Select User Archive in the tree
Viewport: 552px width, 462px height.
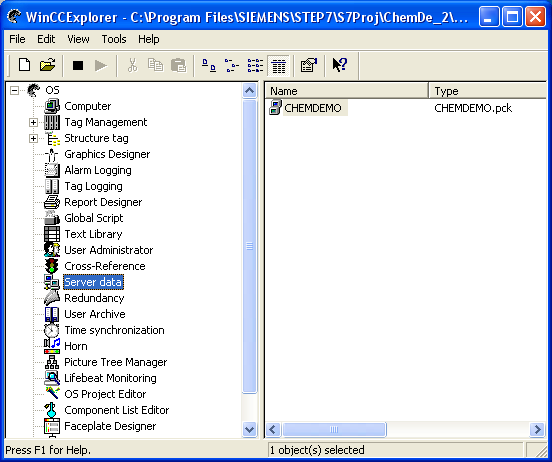click(x=95, y=314)
